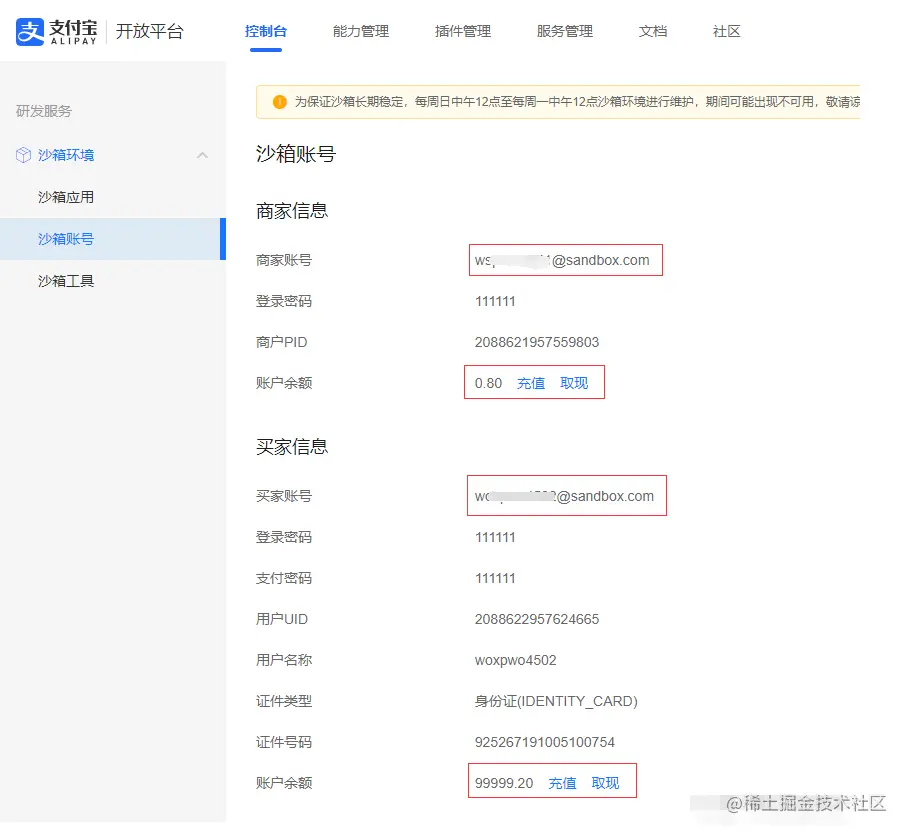Click merchant account email value
The width and height of the screenshot is (910, 837).
pos(562,261)
